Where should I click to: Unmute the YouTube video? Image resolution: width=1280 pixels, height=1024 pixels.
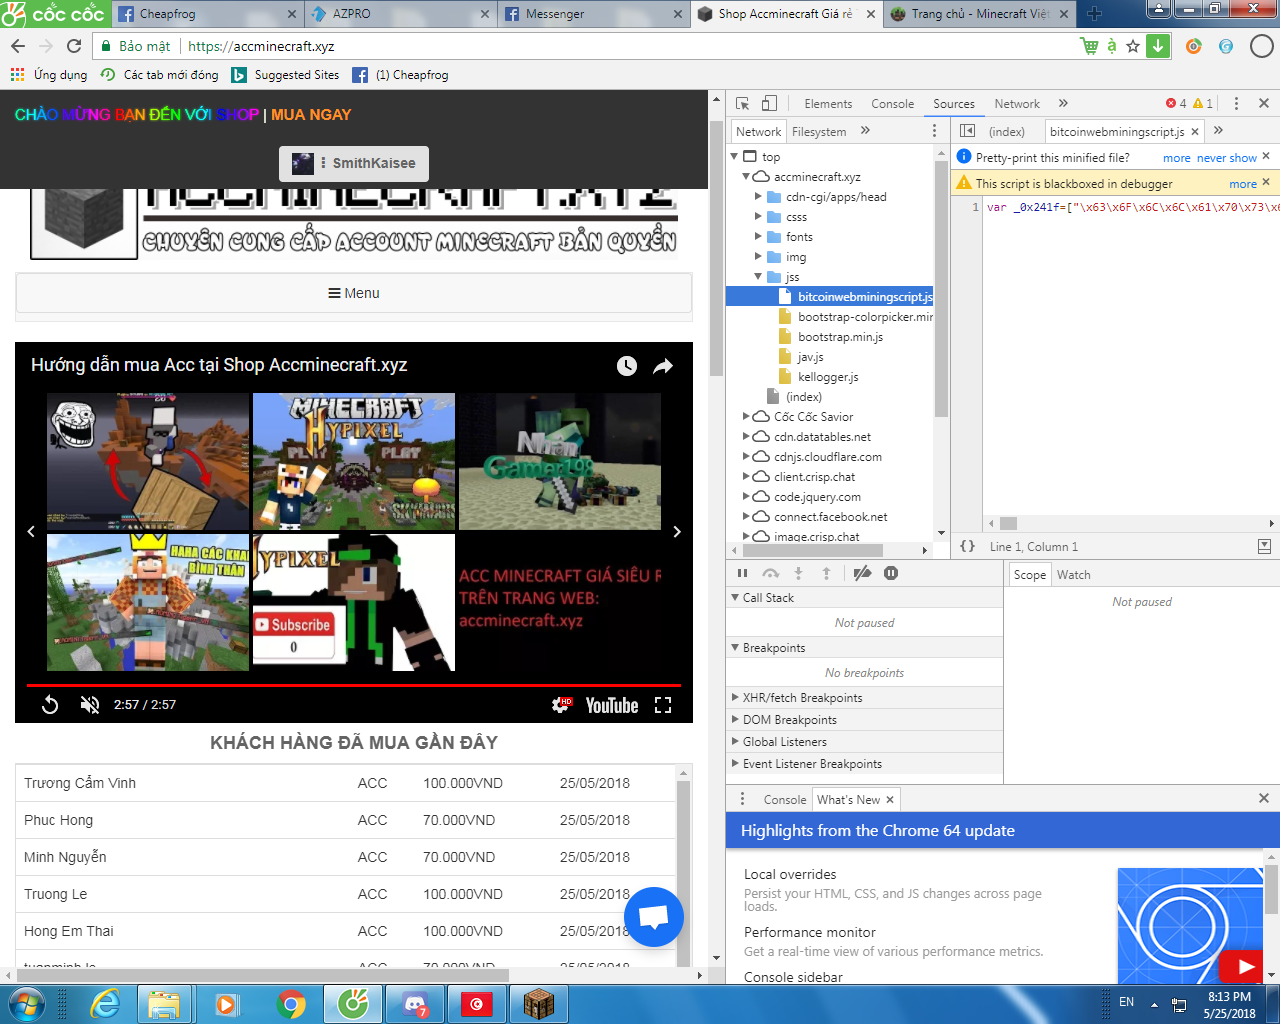[x=90, y=705]
